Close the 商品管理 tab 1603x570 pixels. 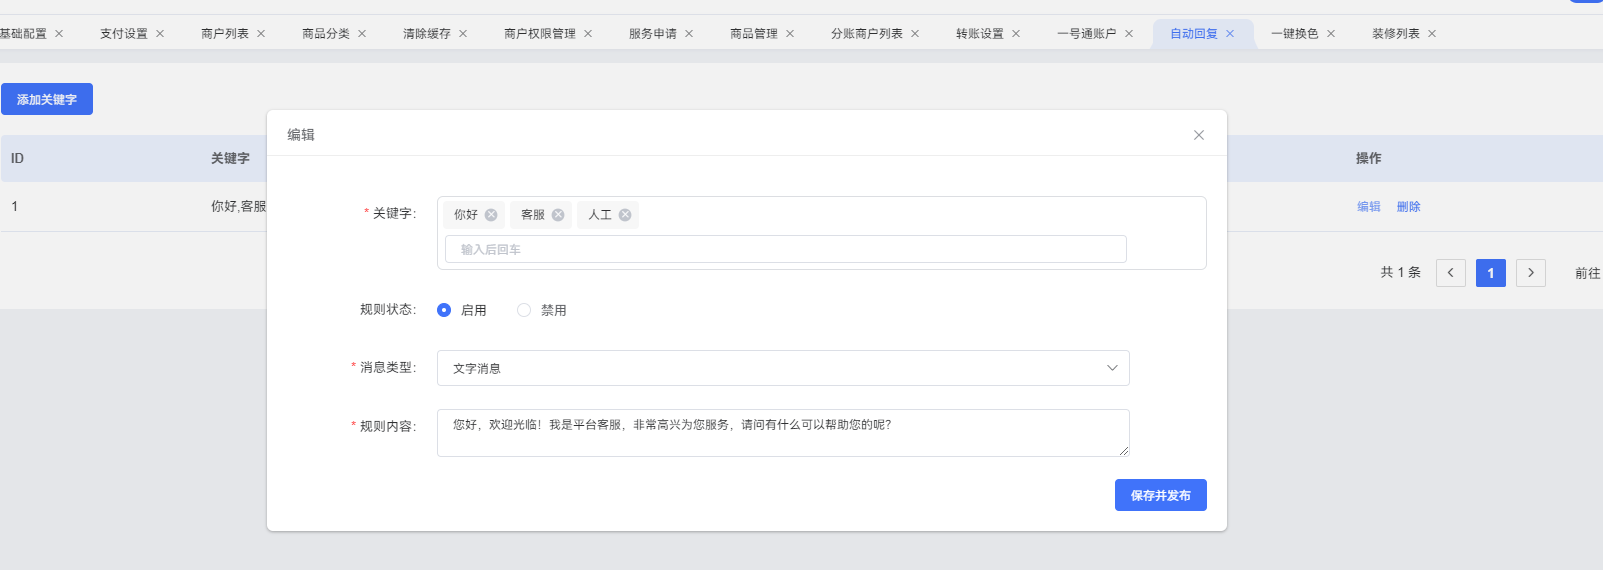[x=790, y=34]
